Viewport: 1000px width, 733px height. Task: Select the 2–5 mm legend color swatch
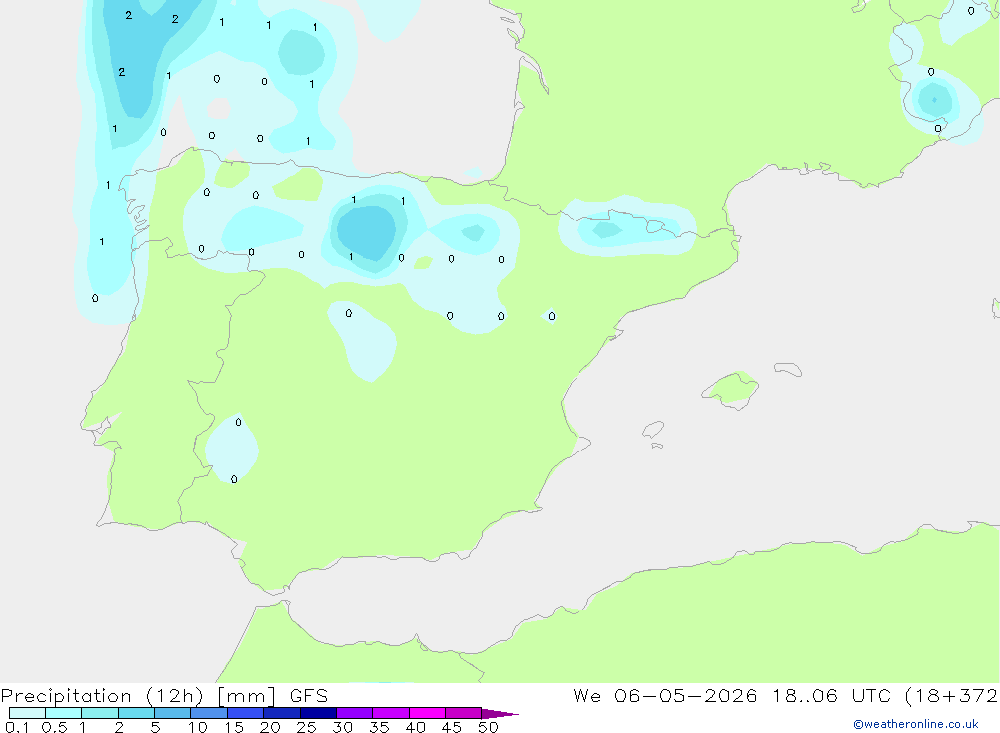click(x=136, y=713)
